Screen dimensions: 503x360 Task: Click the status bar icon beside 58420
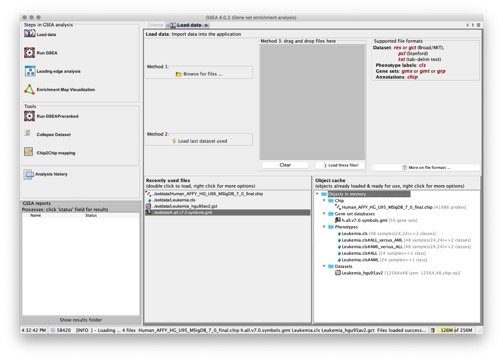53,330
